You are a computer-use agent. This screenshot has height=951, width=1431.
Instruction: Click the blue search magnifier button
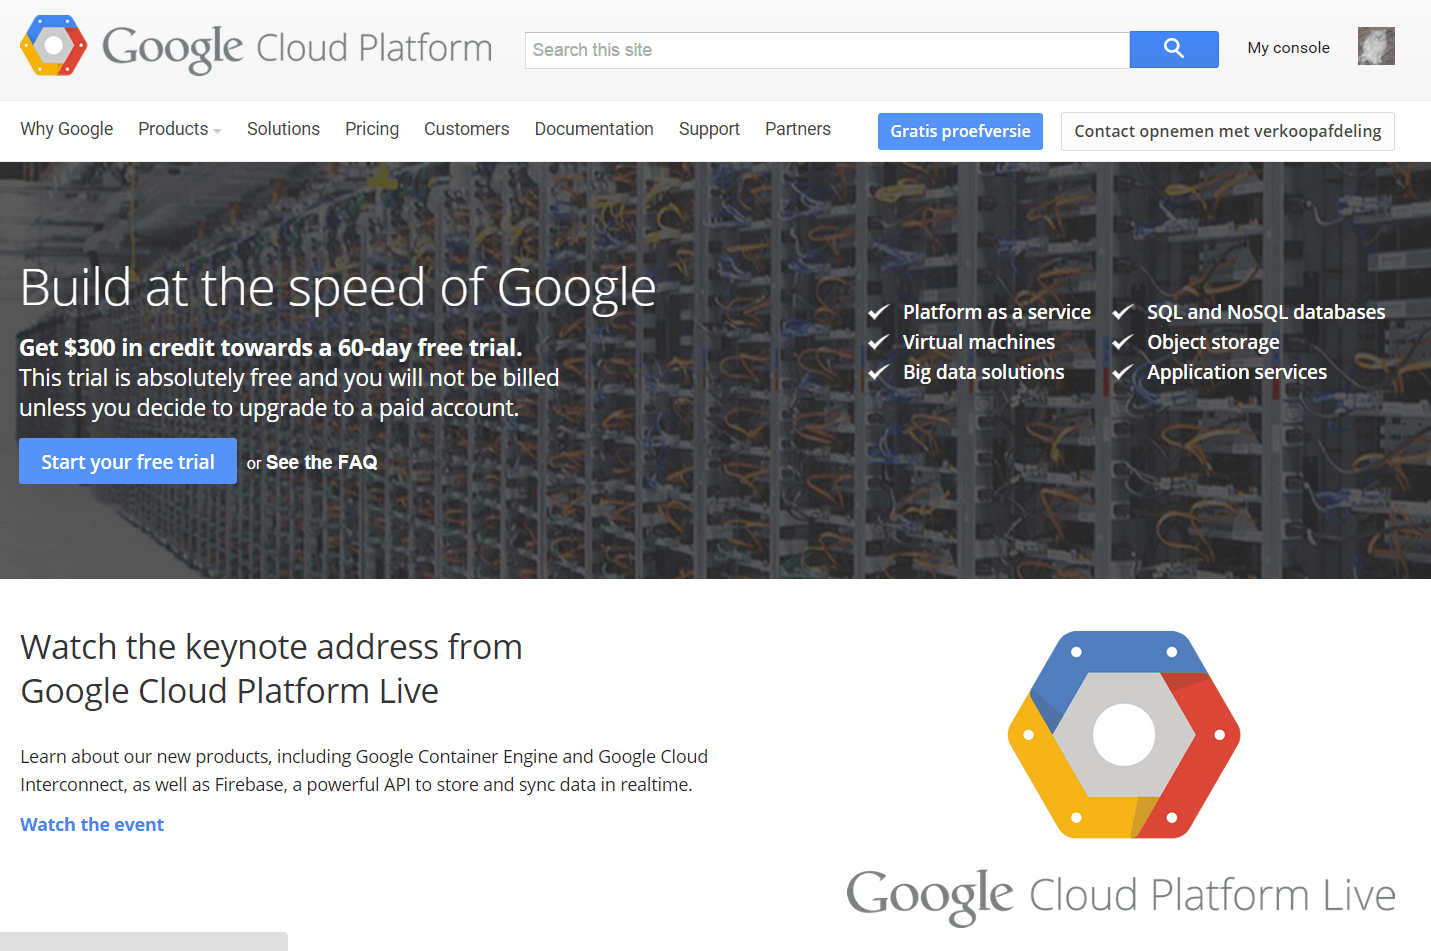pos(1174,49)
